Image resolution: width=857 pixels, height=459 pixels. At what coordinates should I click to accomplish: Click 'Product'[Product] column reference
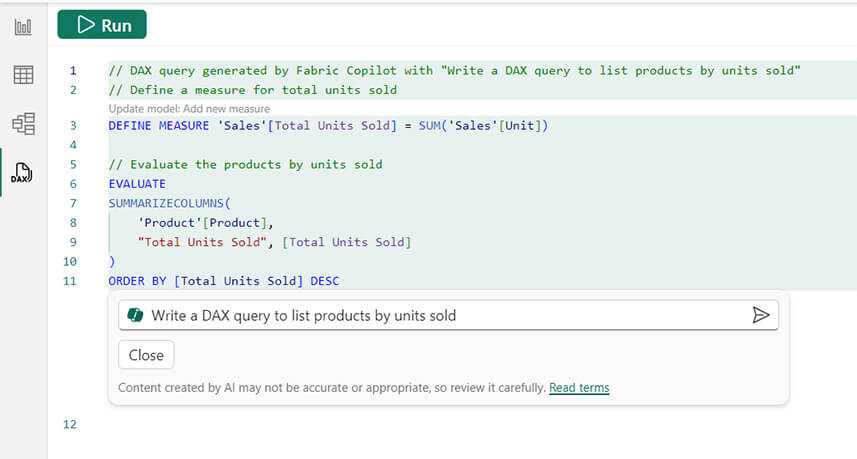[x=202, y=222]
